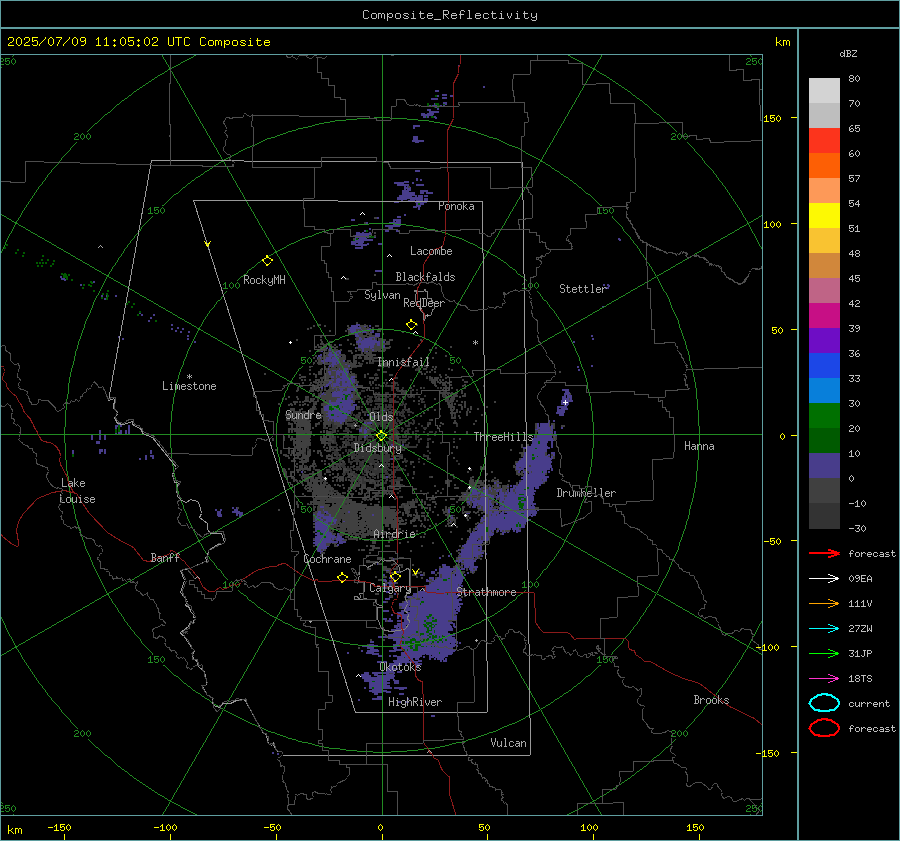Select the blue 36-33 dBZ swatch
This screenshot has width=900, height=841.
click(x=824, y=365)
